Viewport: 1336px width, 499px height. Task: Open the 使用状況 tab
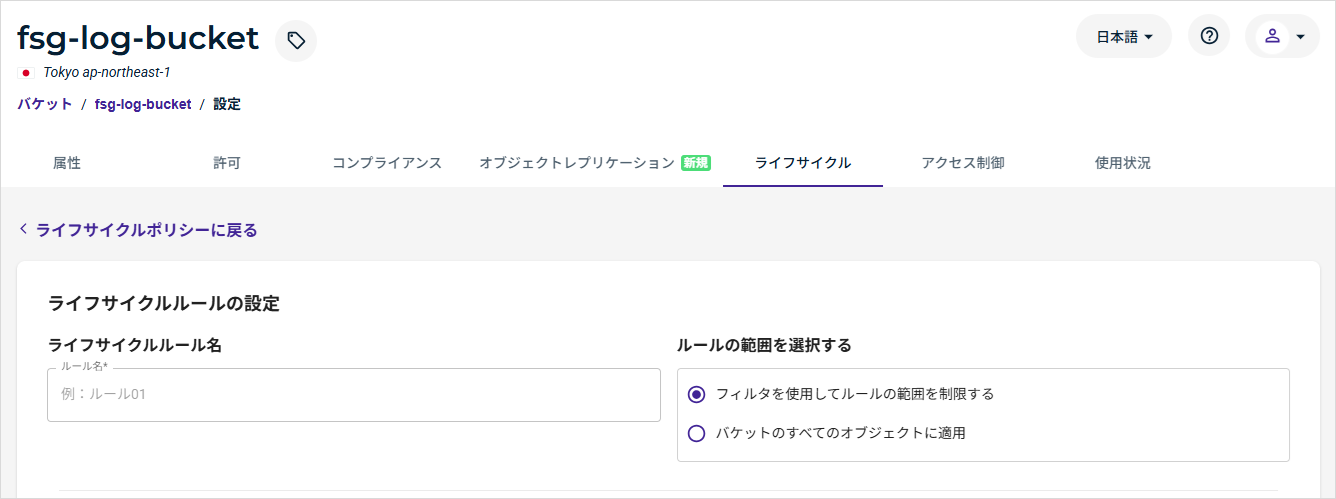tap(1123, 163)
